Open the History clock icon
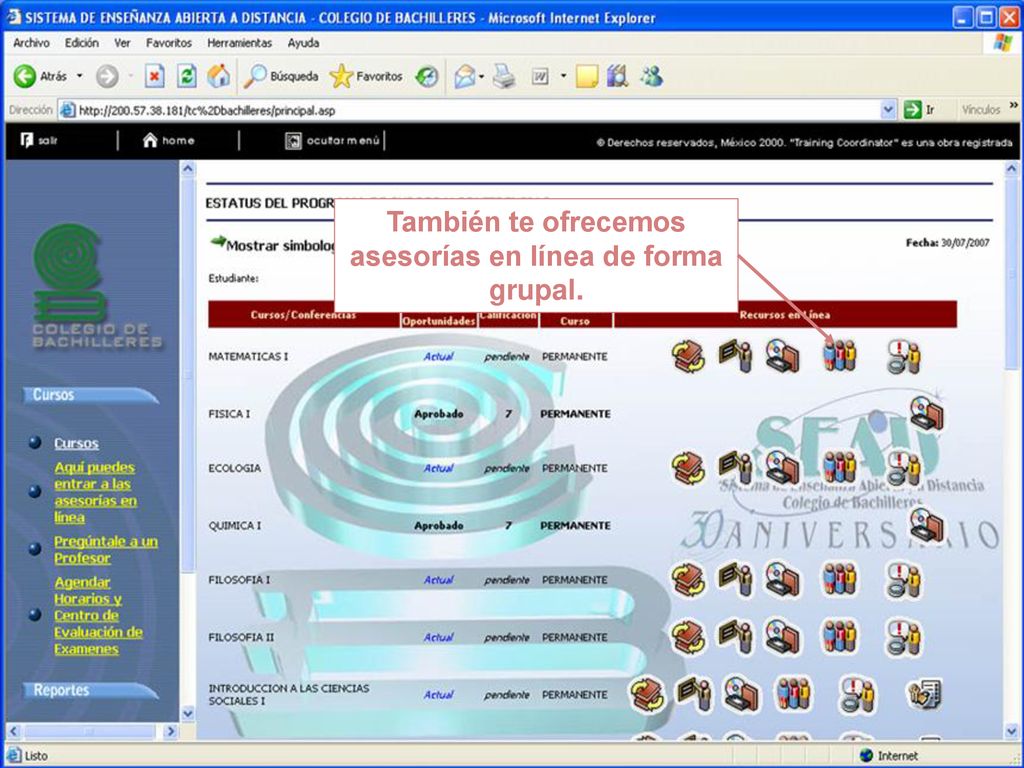This screenshot has width=1024, height=768. (x=427, y=76)
